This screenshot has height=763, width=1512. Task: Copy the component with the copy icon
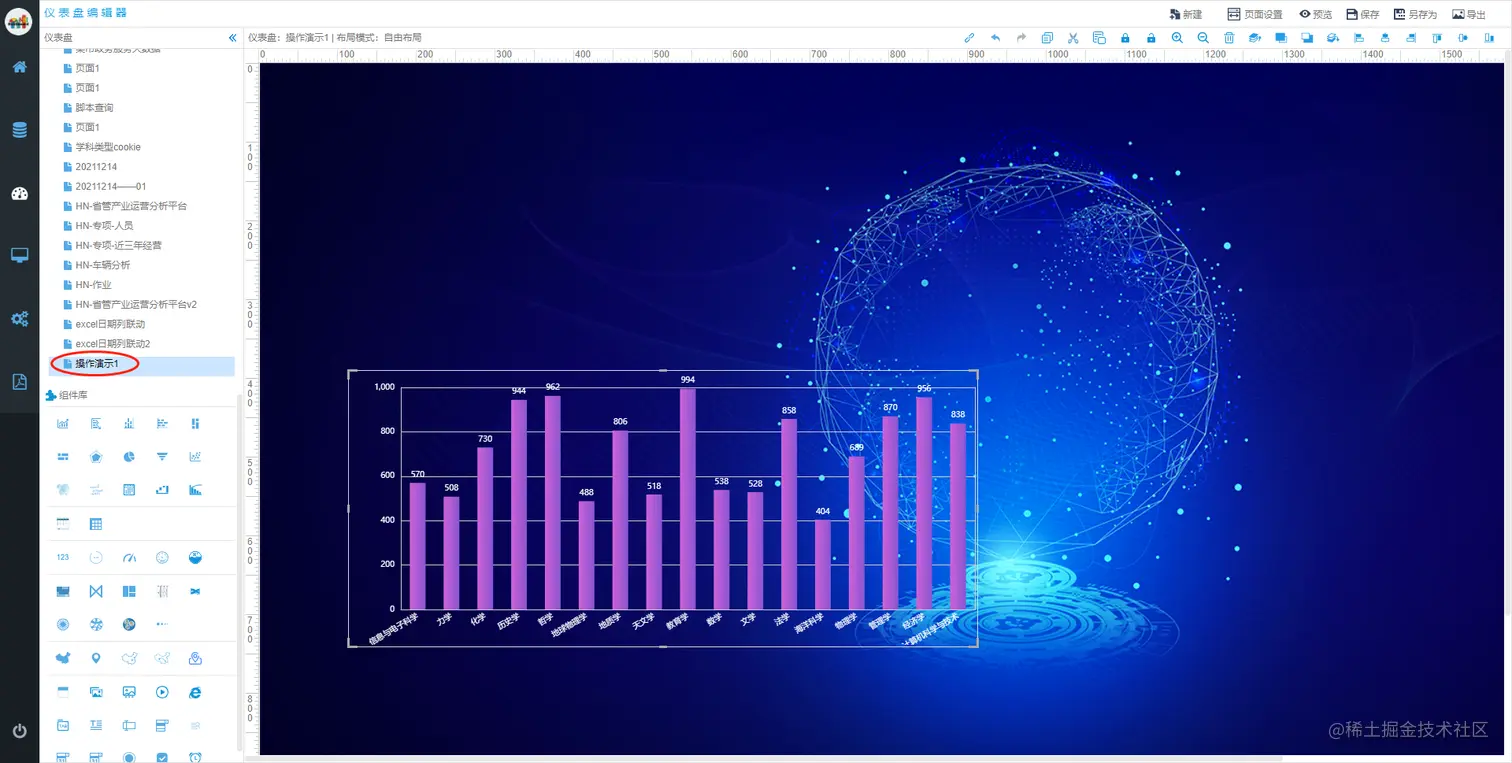1047,38
